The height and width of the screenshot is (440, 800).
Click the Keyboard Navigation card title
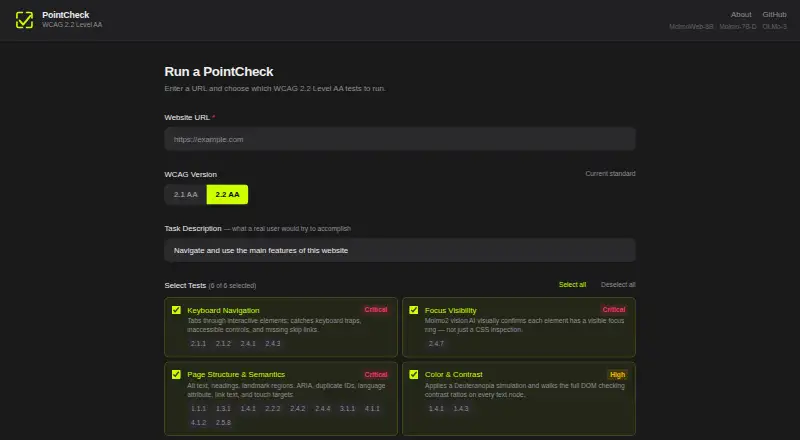(x=223, y=310)
